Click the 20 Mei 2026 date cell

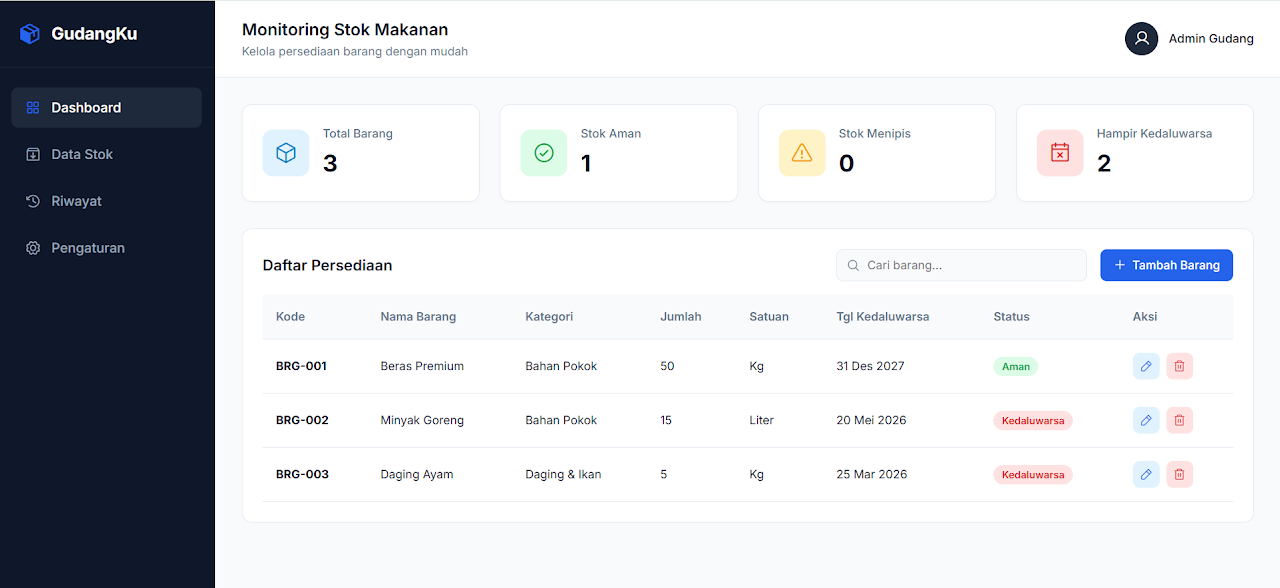[x=871, y=420]
